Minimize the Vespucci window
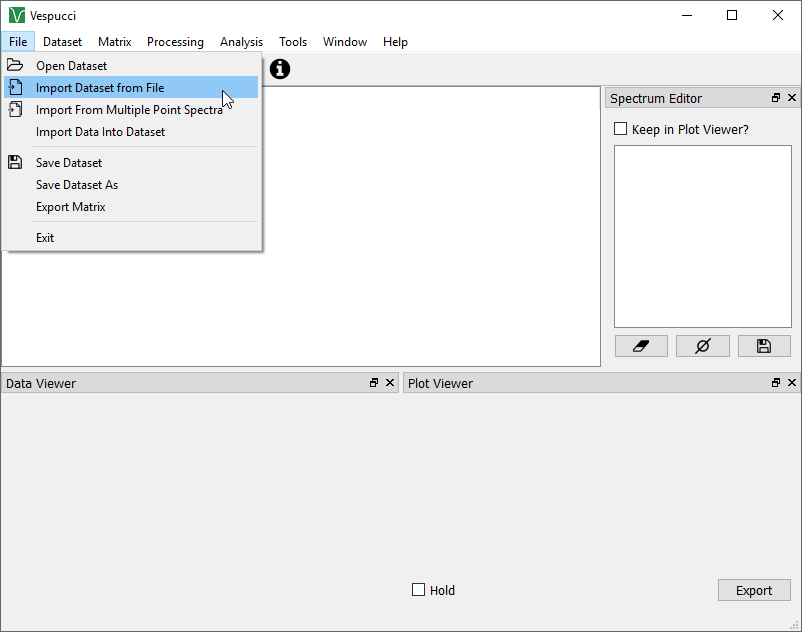The width and height of the screenshot is (802, 632). (687, 15)
